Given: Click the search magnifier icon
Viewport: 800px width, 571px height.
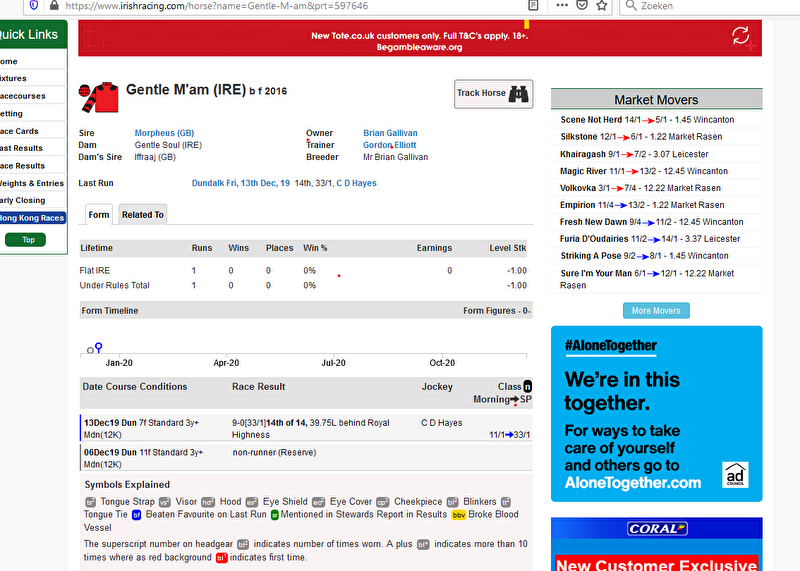Looking at the screenshot, I should pos(632,6).
